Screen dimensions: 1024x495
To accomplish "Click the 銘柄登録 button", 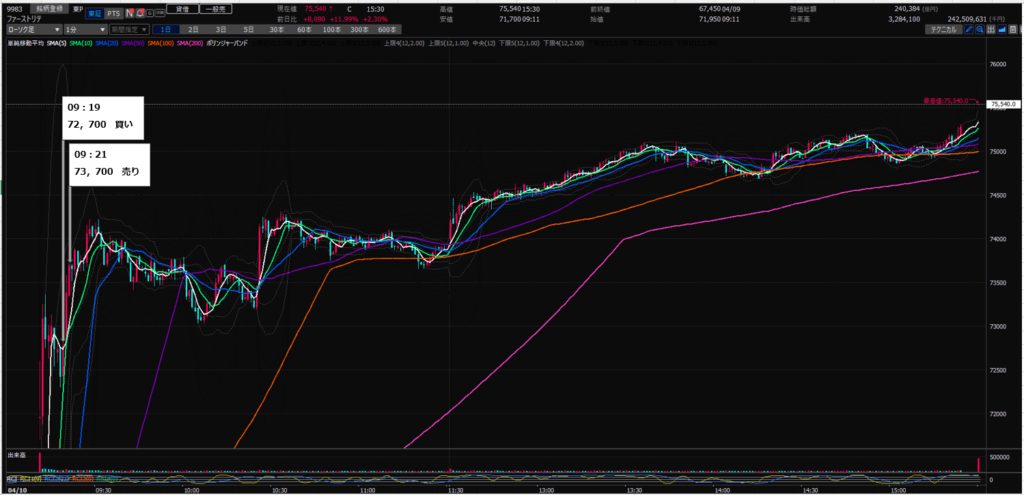I will pyautogui.click(x=49, y=8).
